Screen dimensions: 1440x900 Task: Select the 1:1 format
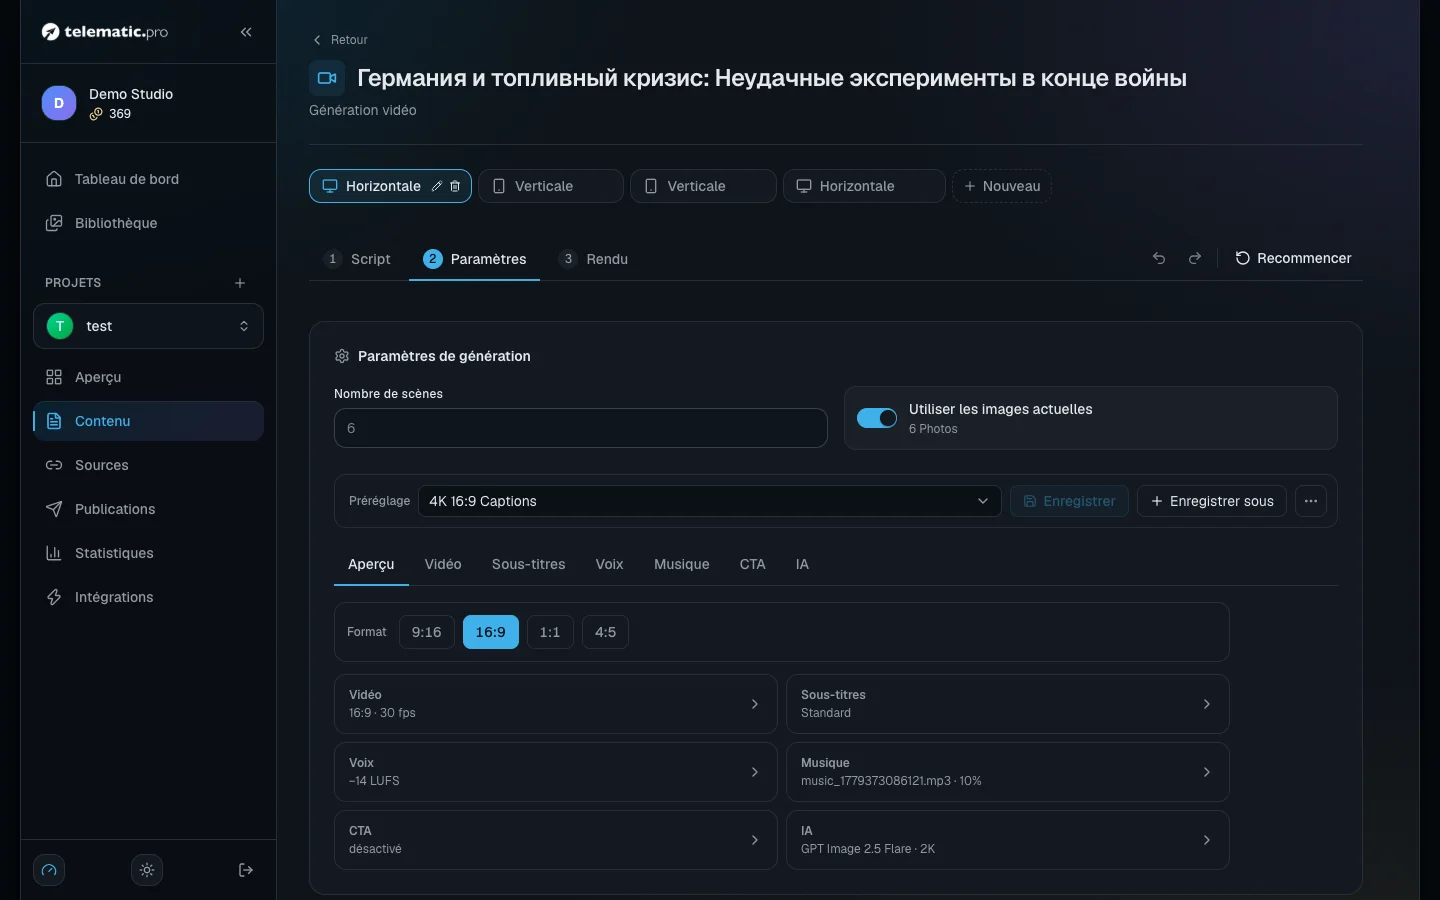[x=550, y=632]
